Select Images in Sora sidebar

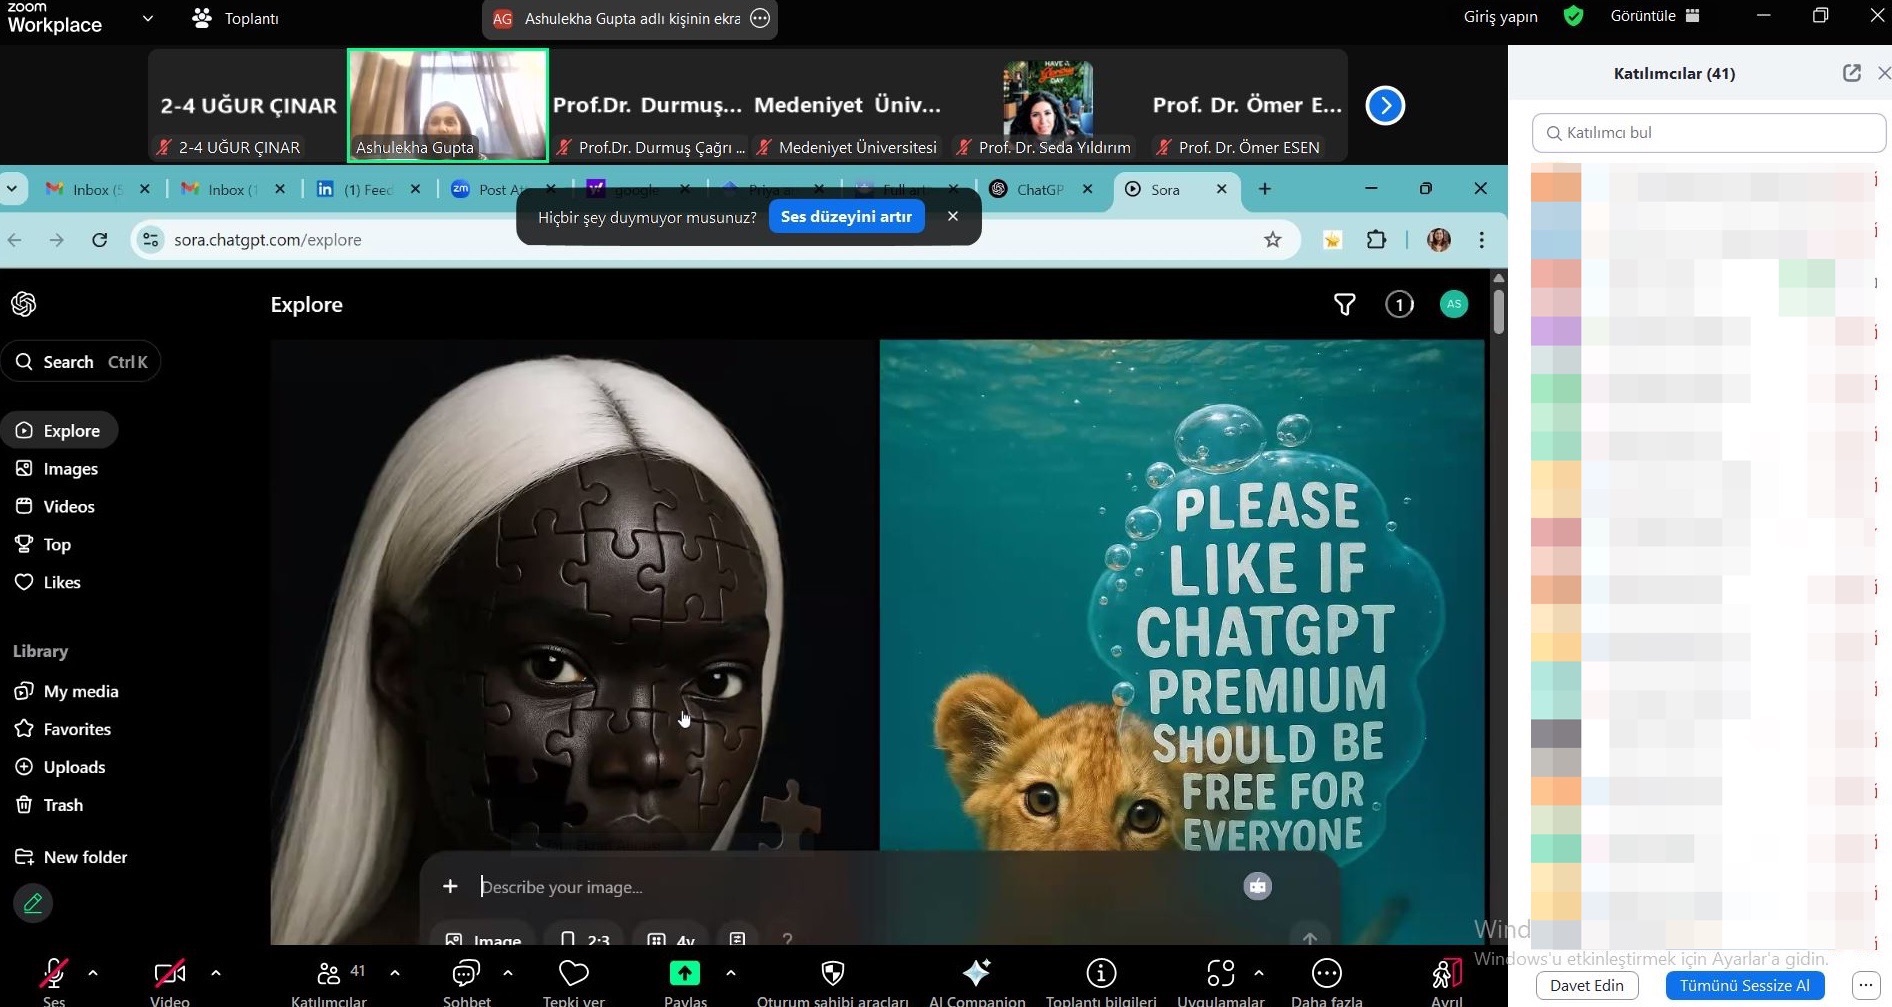57,469
